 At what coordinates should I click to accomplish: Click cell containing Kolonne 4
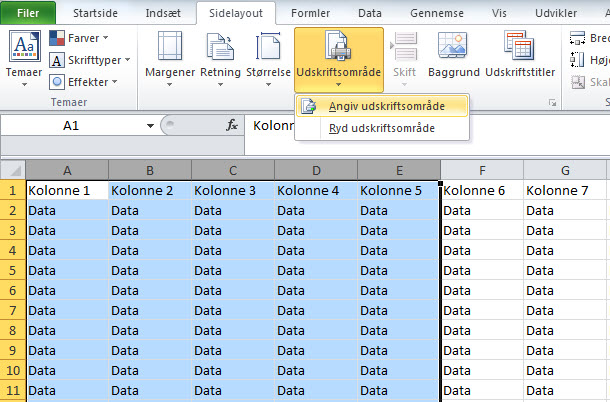[316, 190]
